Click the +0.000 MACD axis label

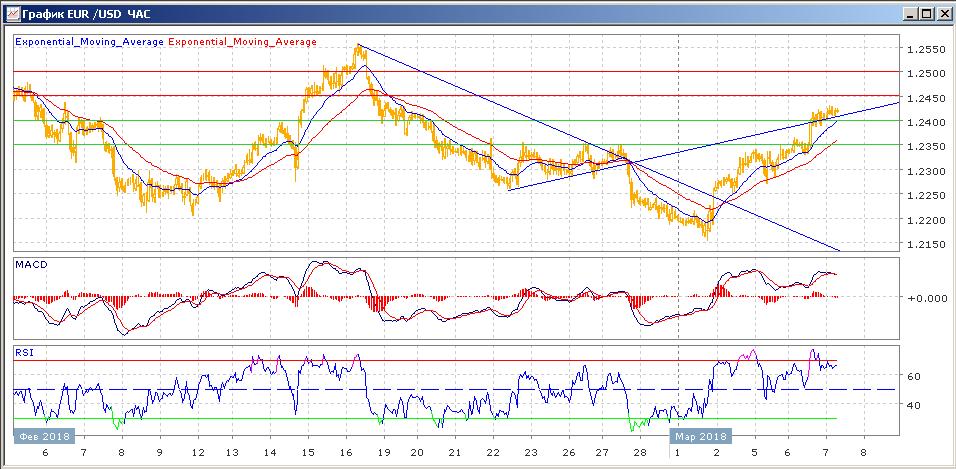[x=922, y=298]
